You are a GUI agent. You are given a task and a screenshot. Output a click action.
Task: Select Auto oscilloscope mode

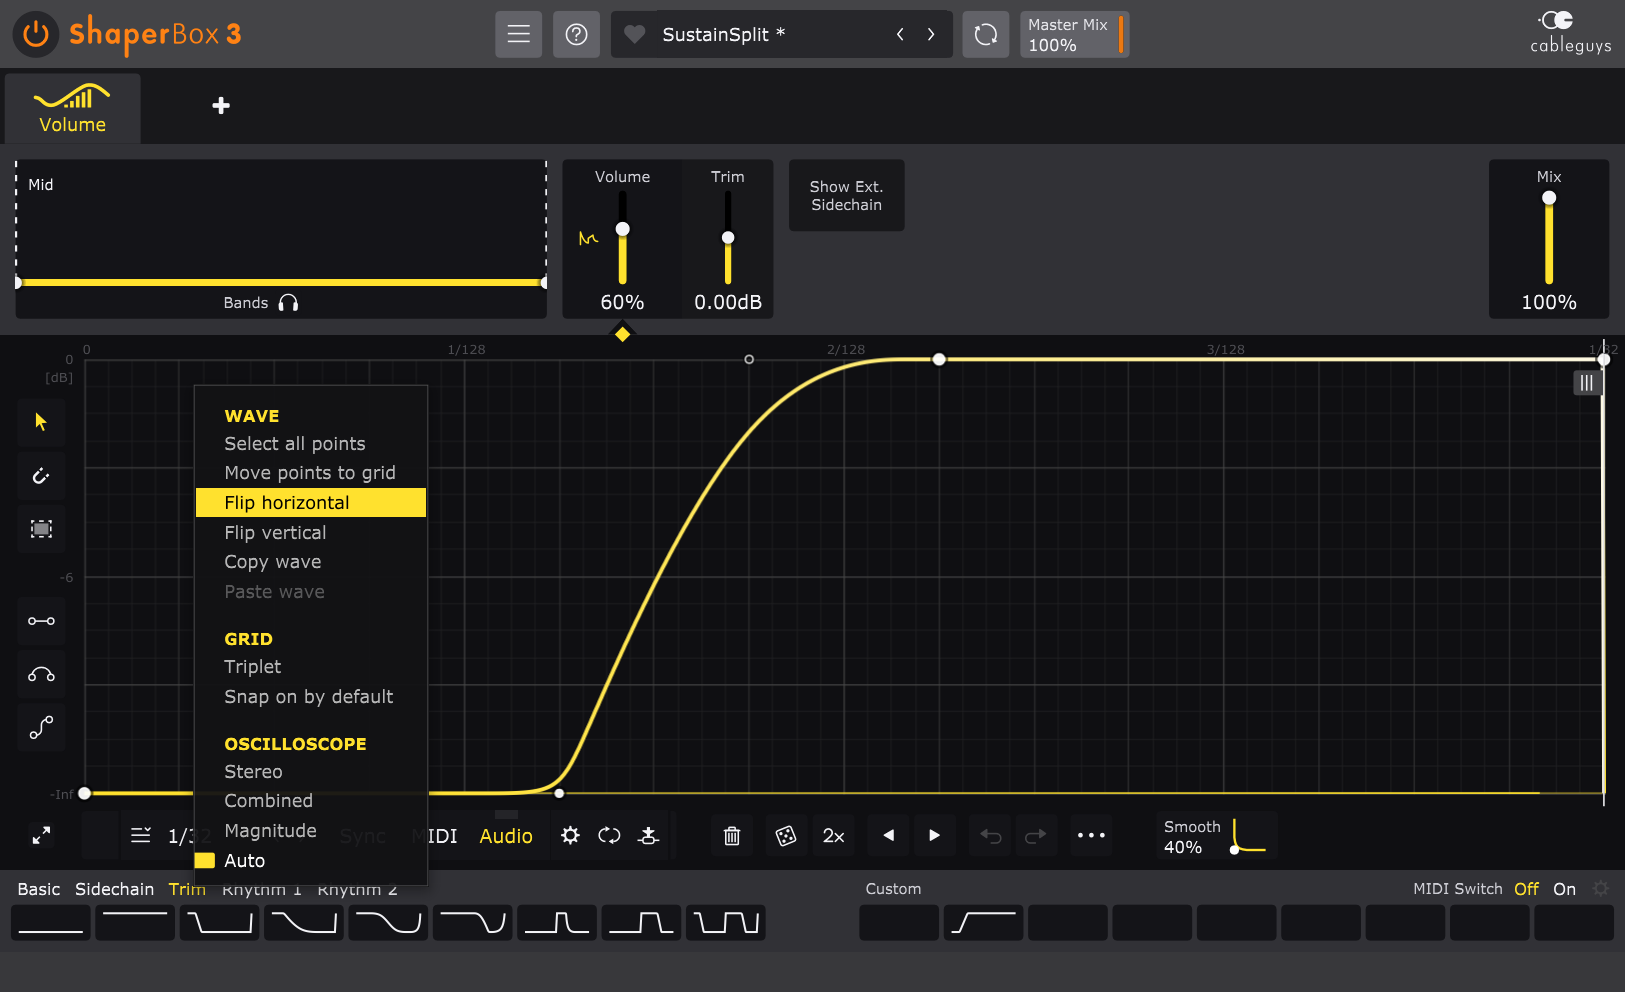tap(311, 861)
